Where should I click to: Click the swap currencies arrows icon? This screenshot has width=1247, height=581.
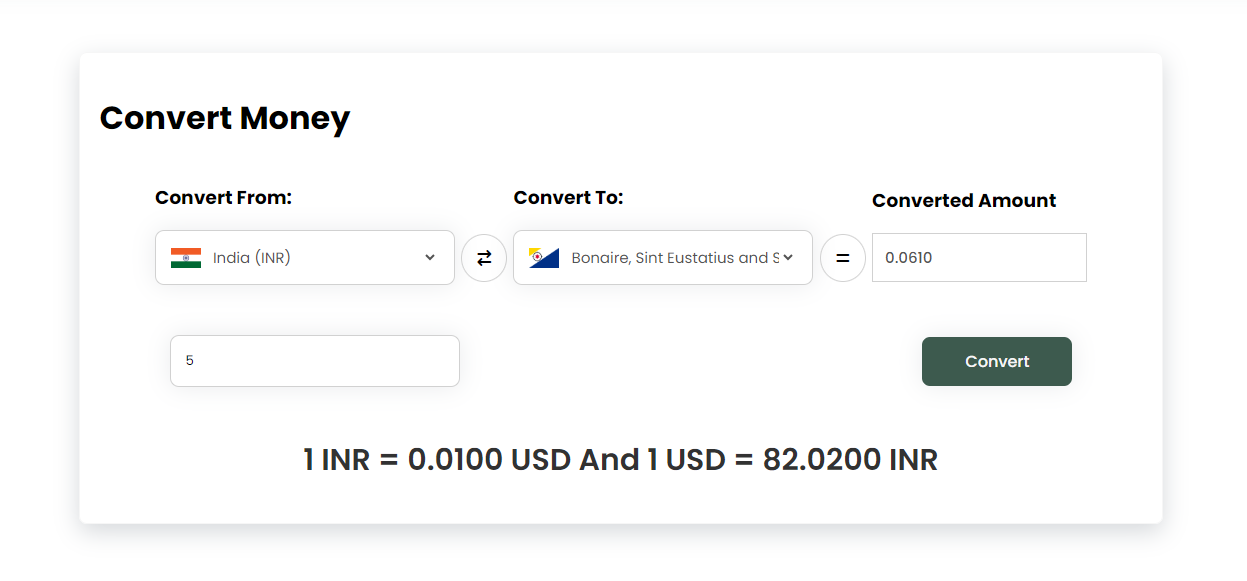(x=484, y=258)
